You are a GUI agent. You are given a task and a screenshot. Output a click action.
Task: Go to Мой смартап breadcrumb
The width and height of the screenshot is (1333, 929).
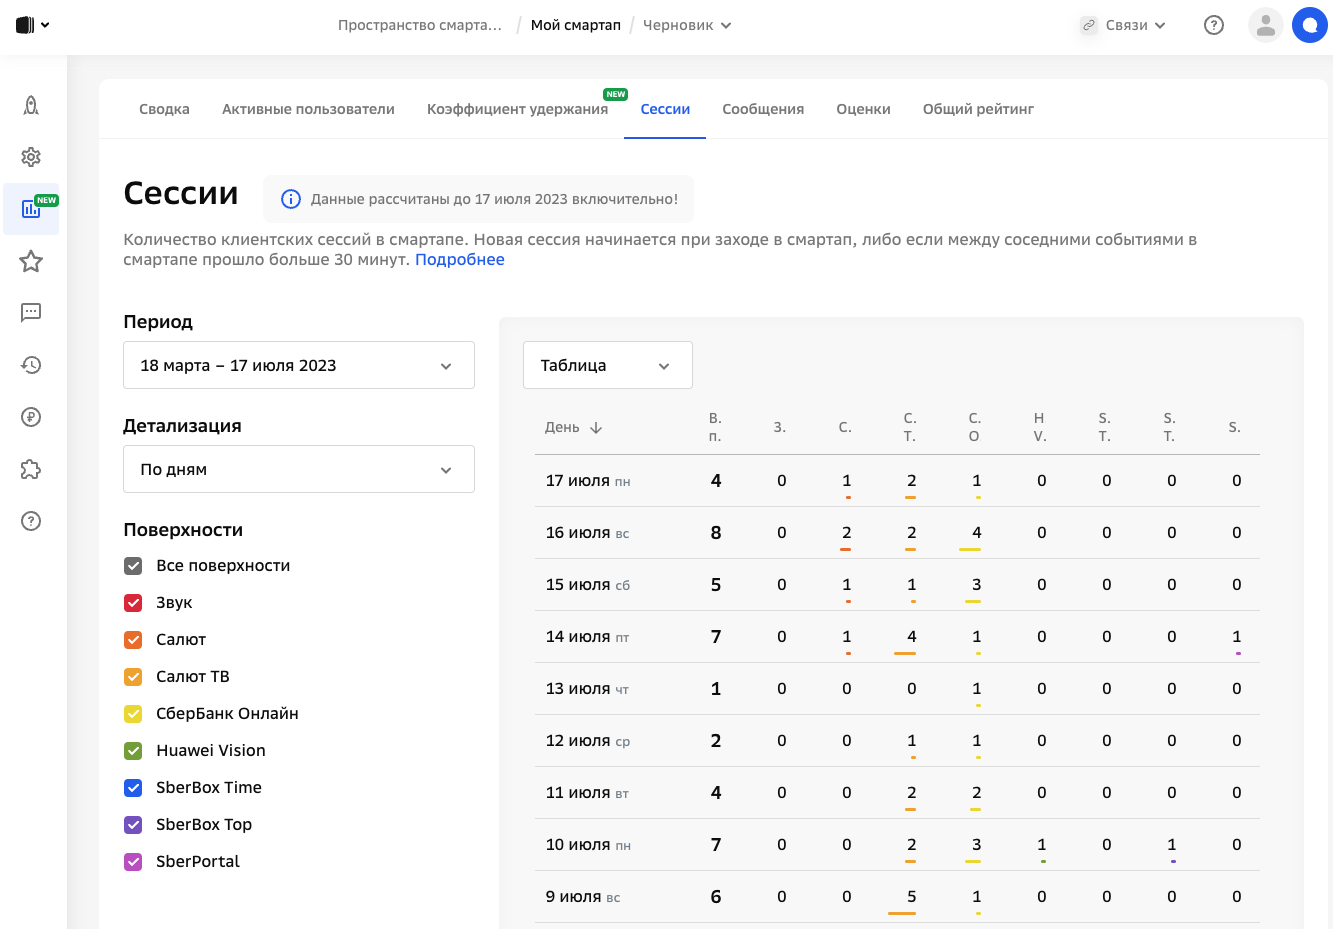point(576,25)
